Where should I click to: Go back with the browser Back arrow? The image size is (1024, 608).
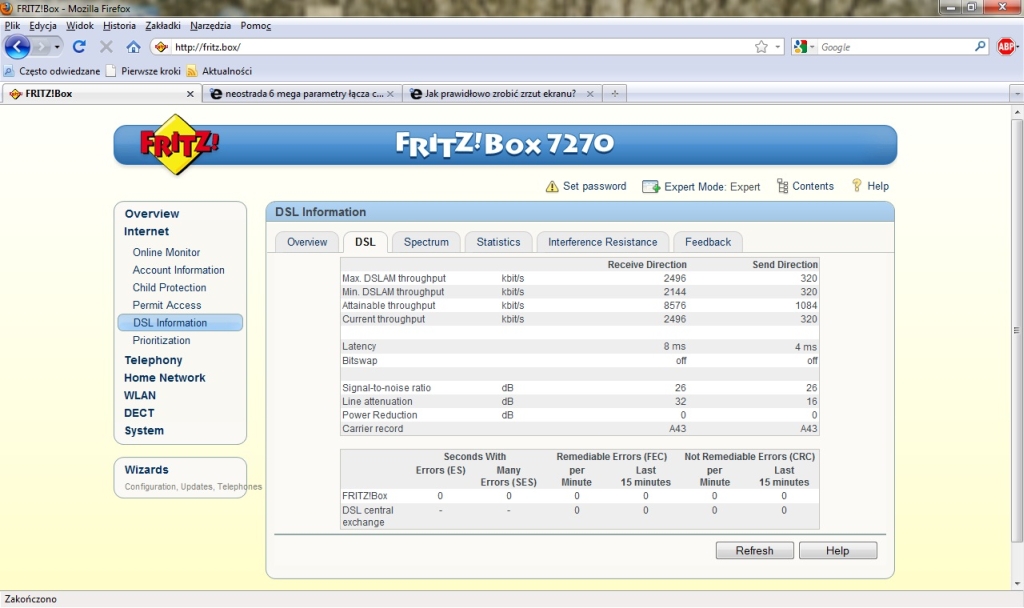(x=17, y=47)
